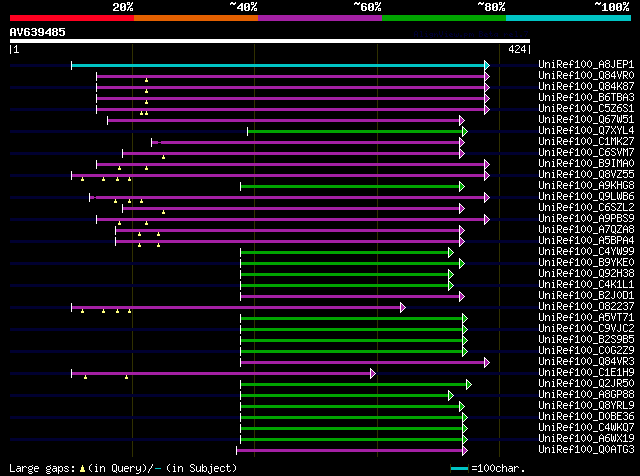Click the 424 query length label
The height and width of the screenshot is (476, 640).
click(517, 49)
